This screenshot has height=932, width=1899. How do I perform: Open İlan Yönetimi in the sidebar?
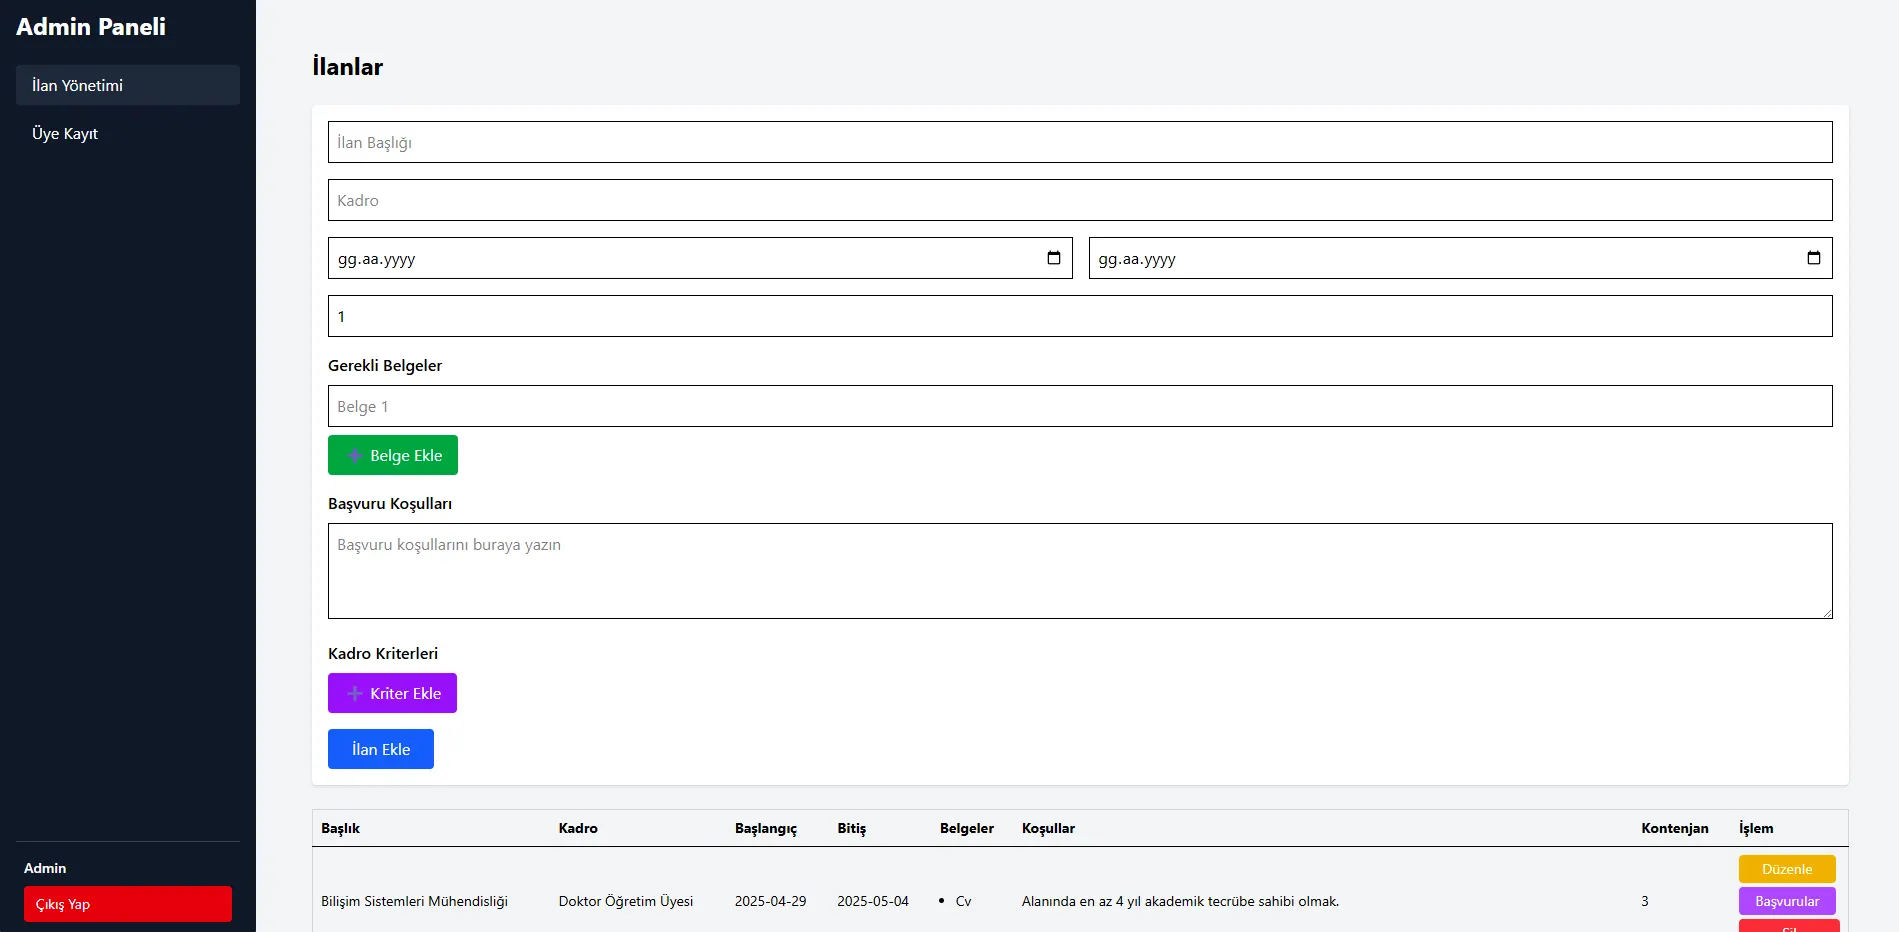click(x=128, y=85)
